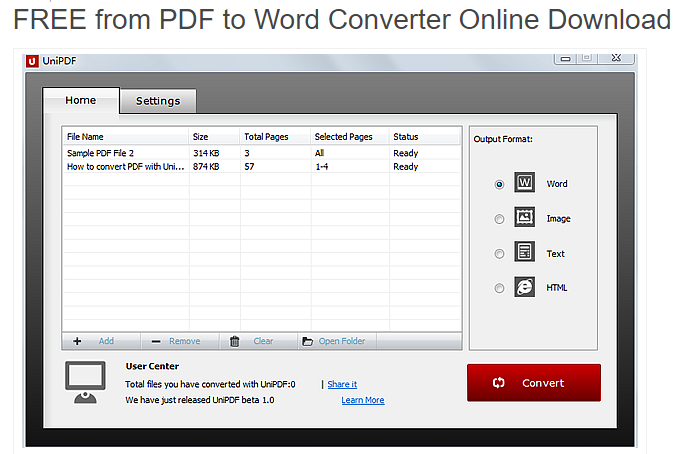Open the Share it link
The image size is (683, 454).
coord(342,384)
